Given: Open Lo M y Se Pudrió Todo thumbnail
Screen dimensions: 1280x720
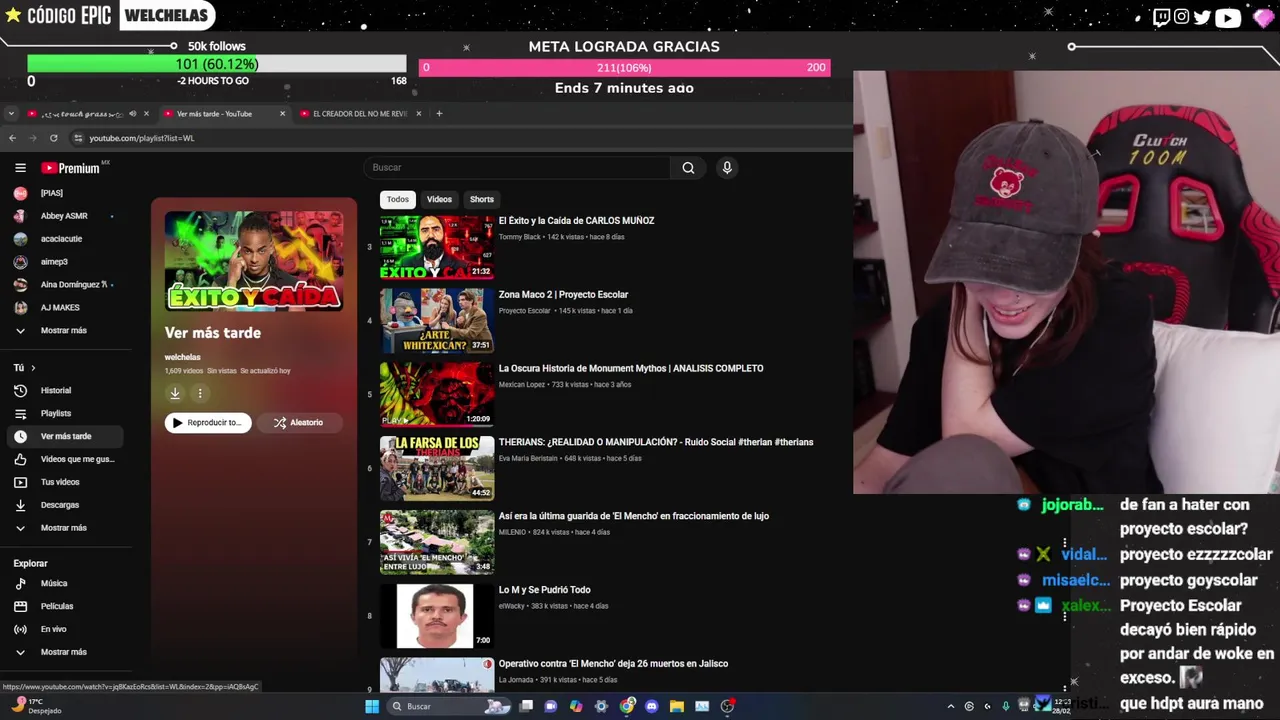Looking at the screenshot, I should click(437, 616).
